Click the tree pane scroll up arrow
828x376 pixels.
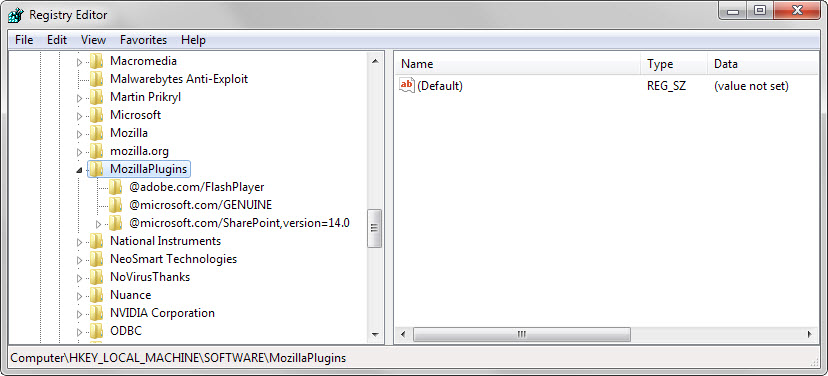click(375, 61)
